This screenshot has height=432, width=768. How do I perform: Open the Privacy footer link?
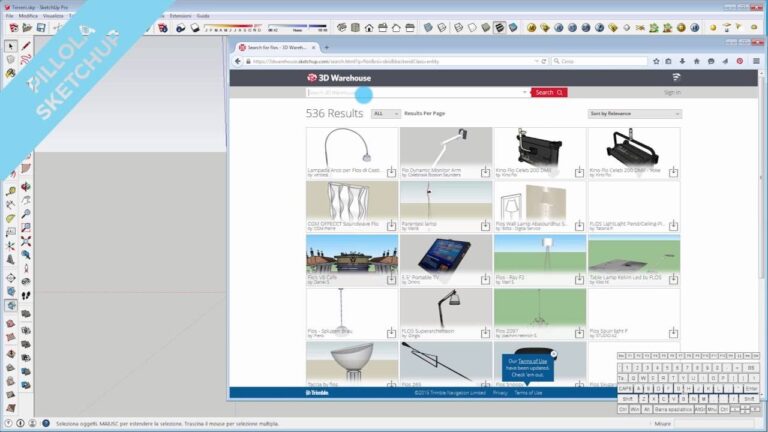point(500,393)
